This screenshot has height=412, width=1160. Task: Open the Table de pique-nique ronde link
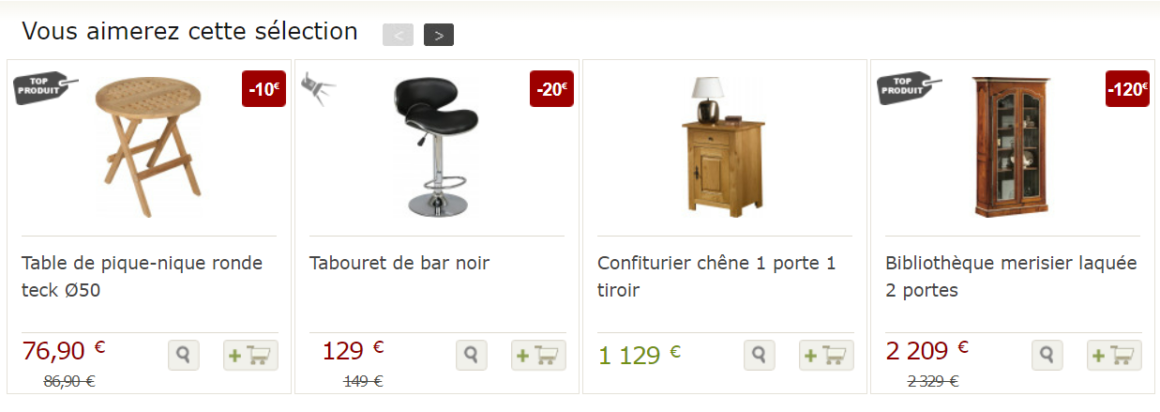[142, 277]
